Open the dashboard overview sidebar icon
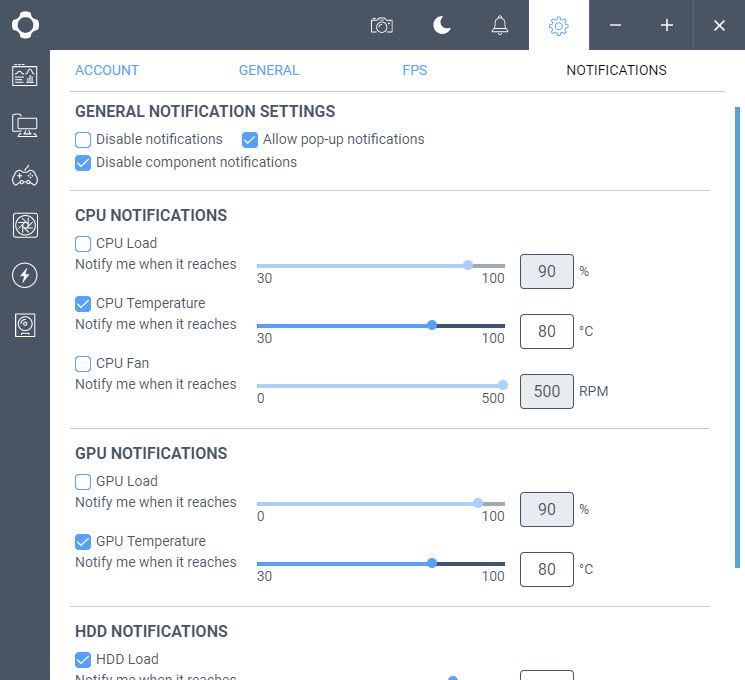 coord(25,76)
